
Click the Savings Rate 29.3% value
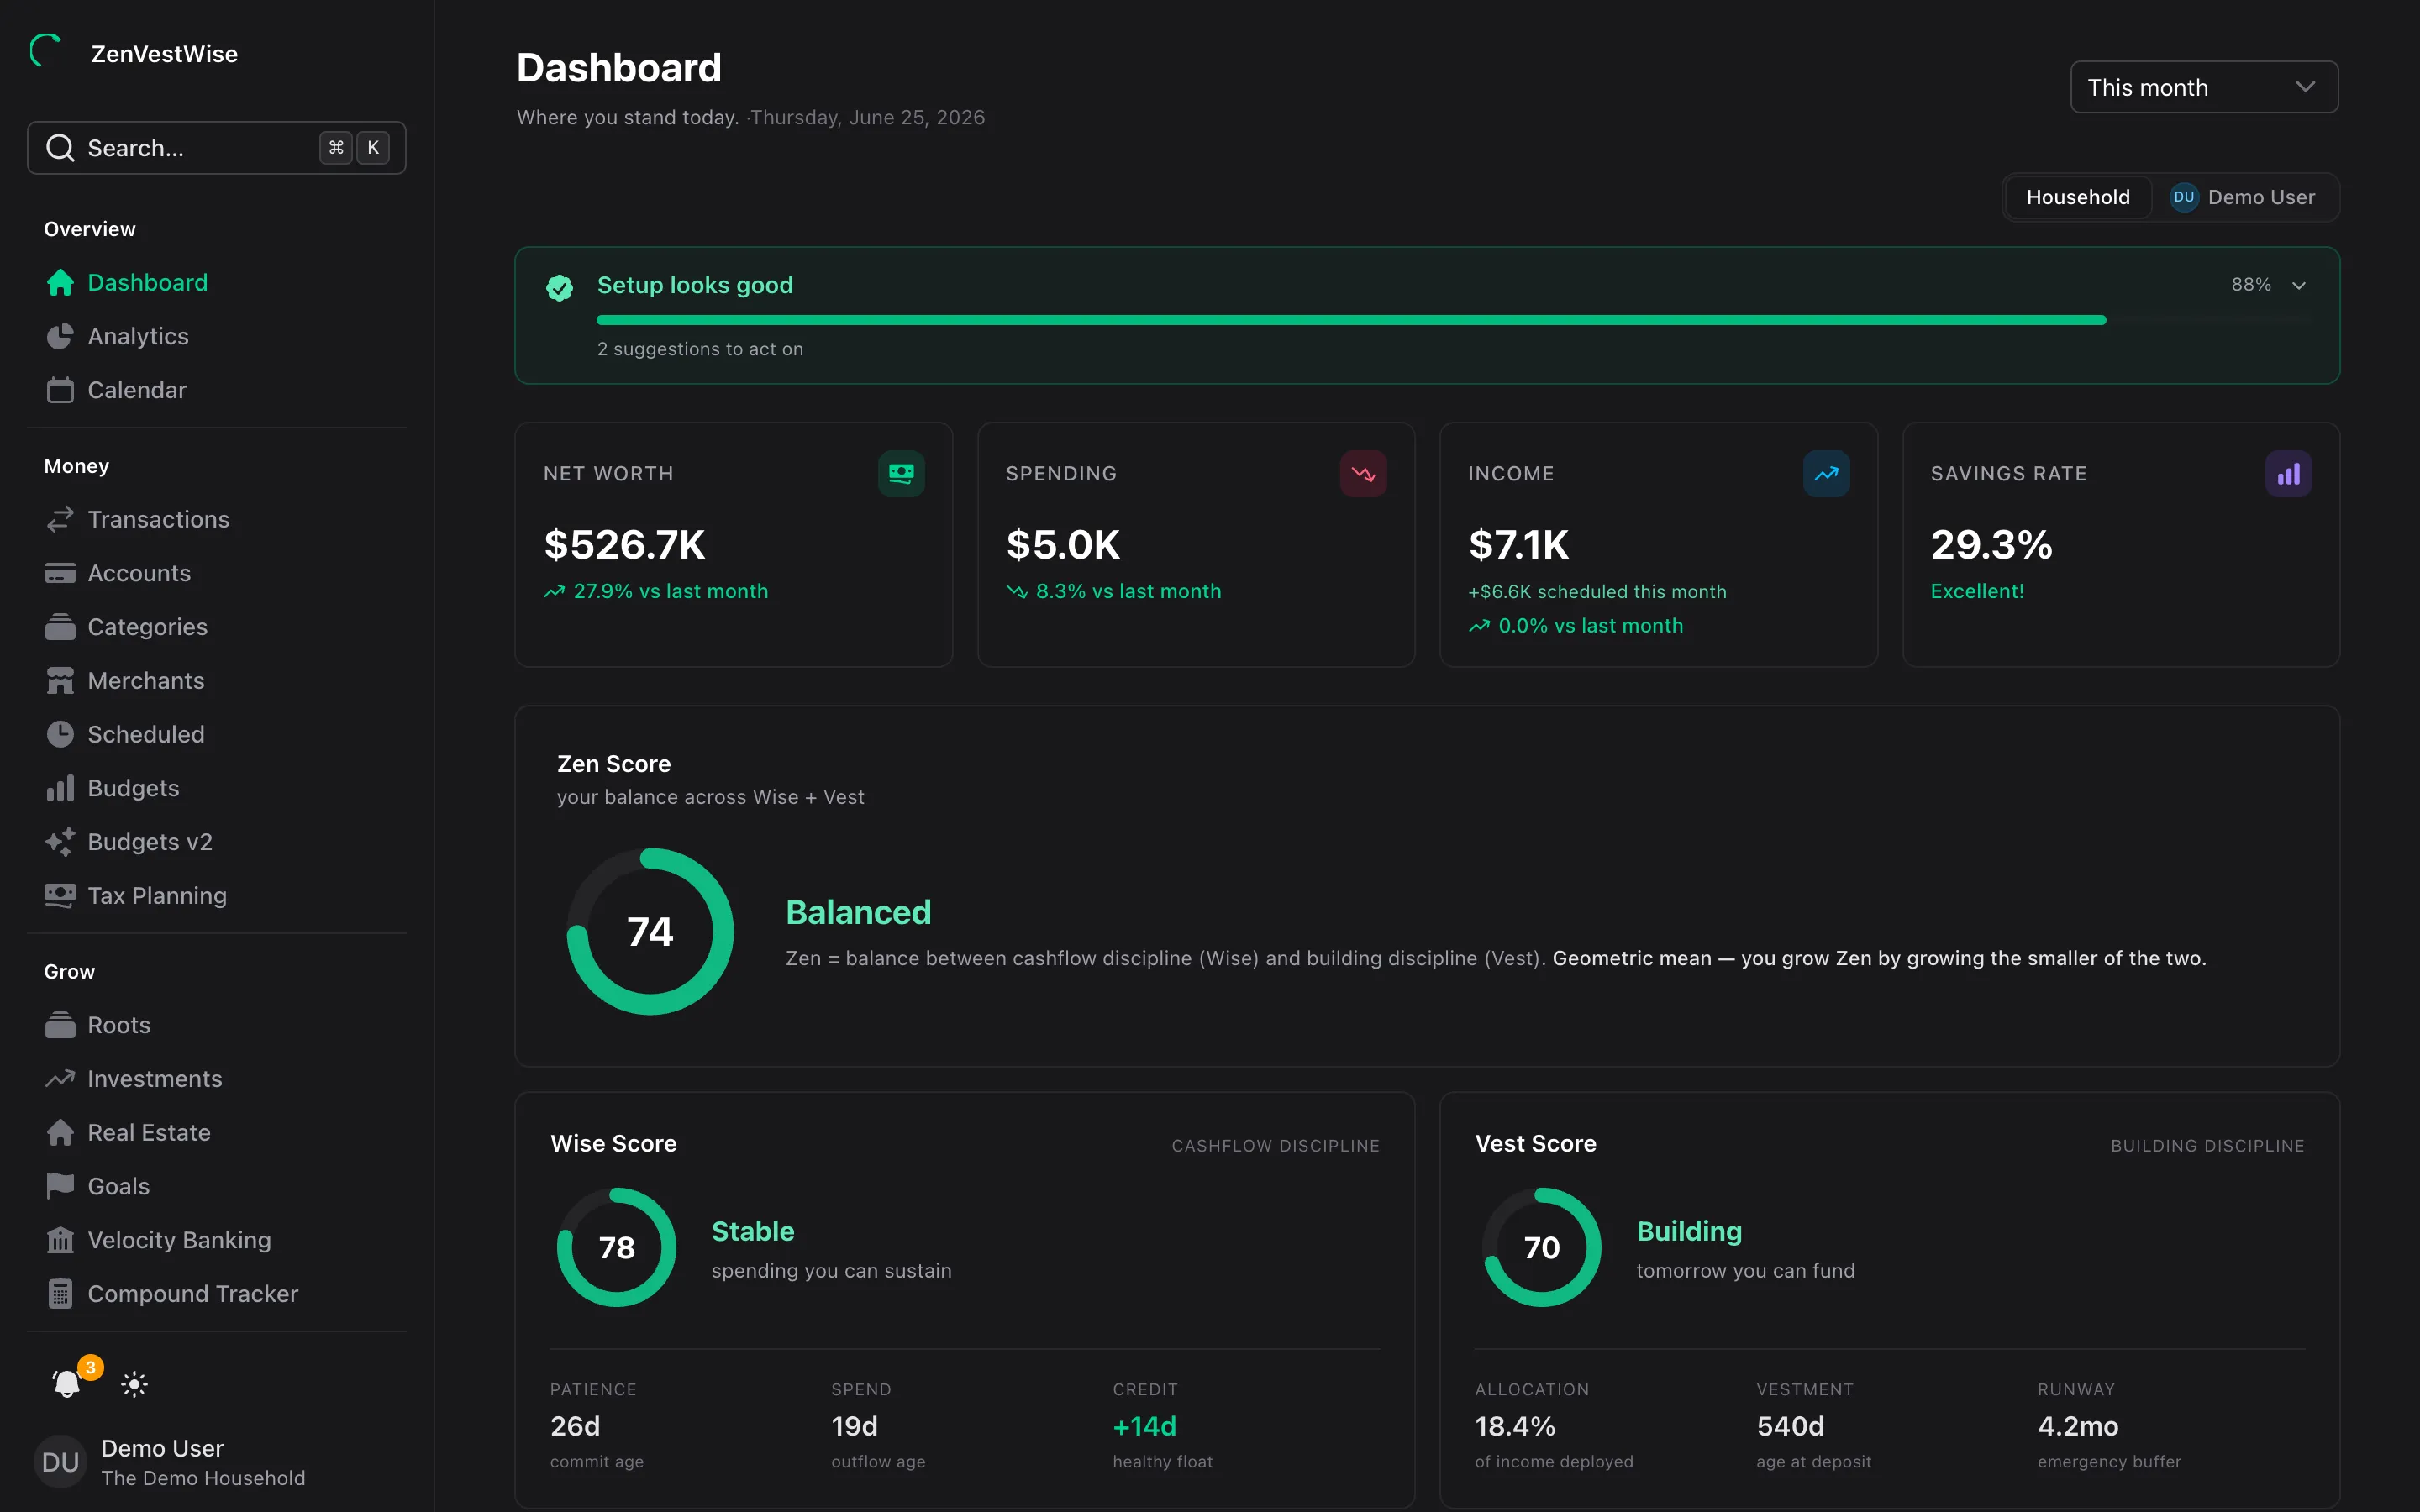tap(1991, 545)
